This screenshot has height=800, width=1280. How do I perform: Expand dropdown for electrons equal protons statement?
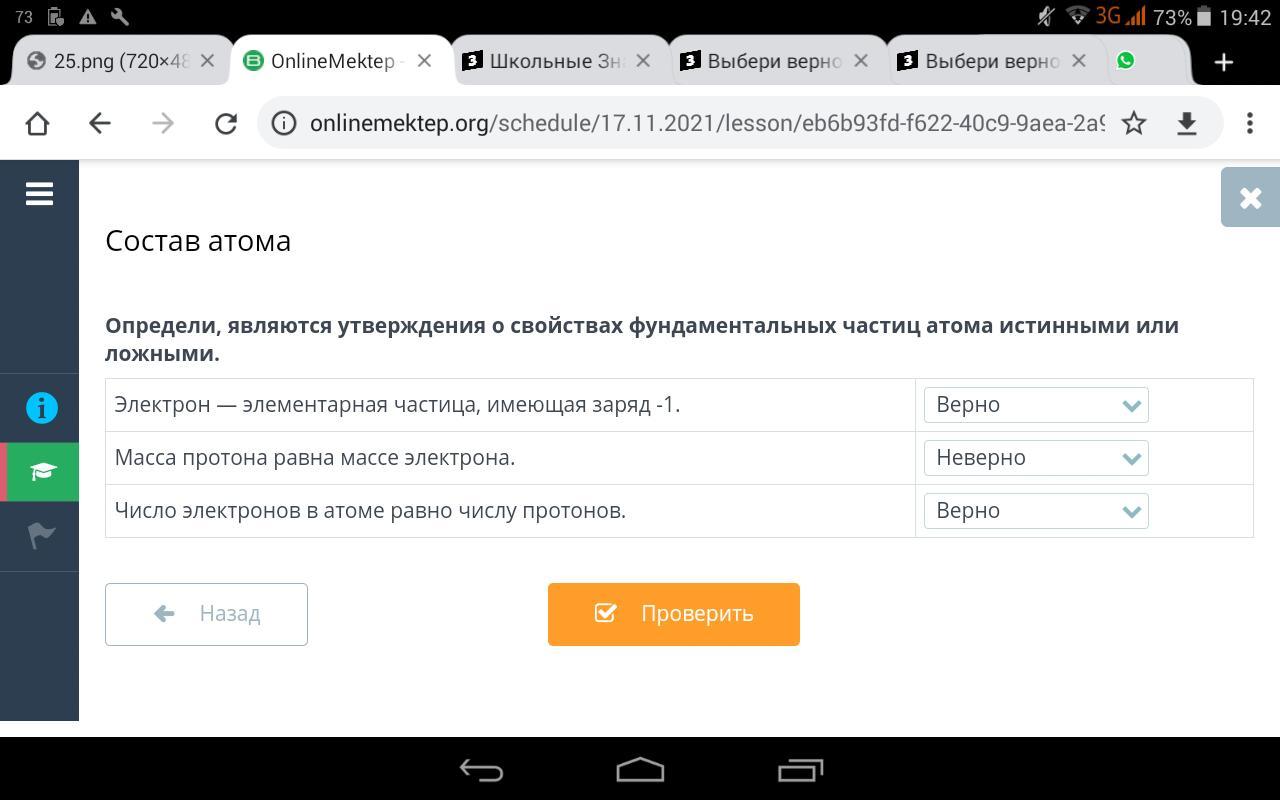[x=1036, y=511]
